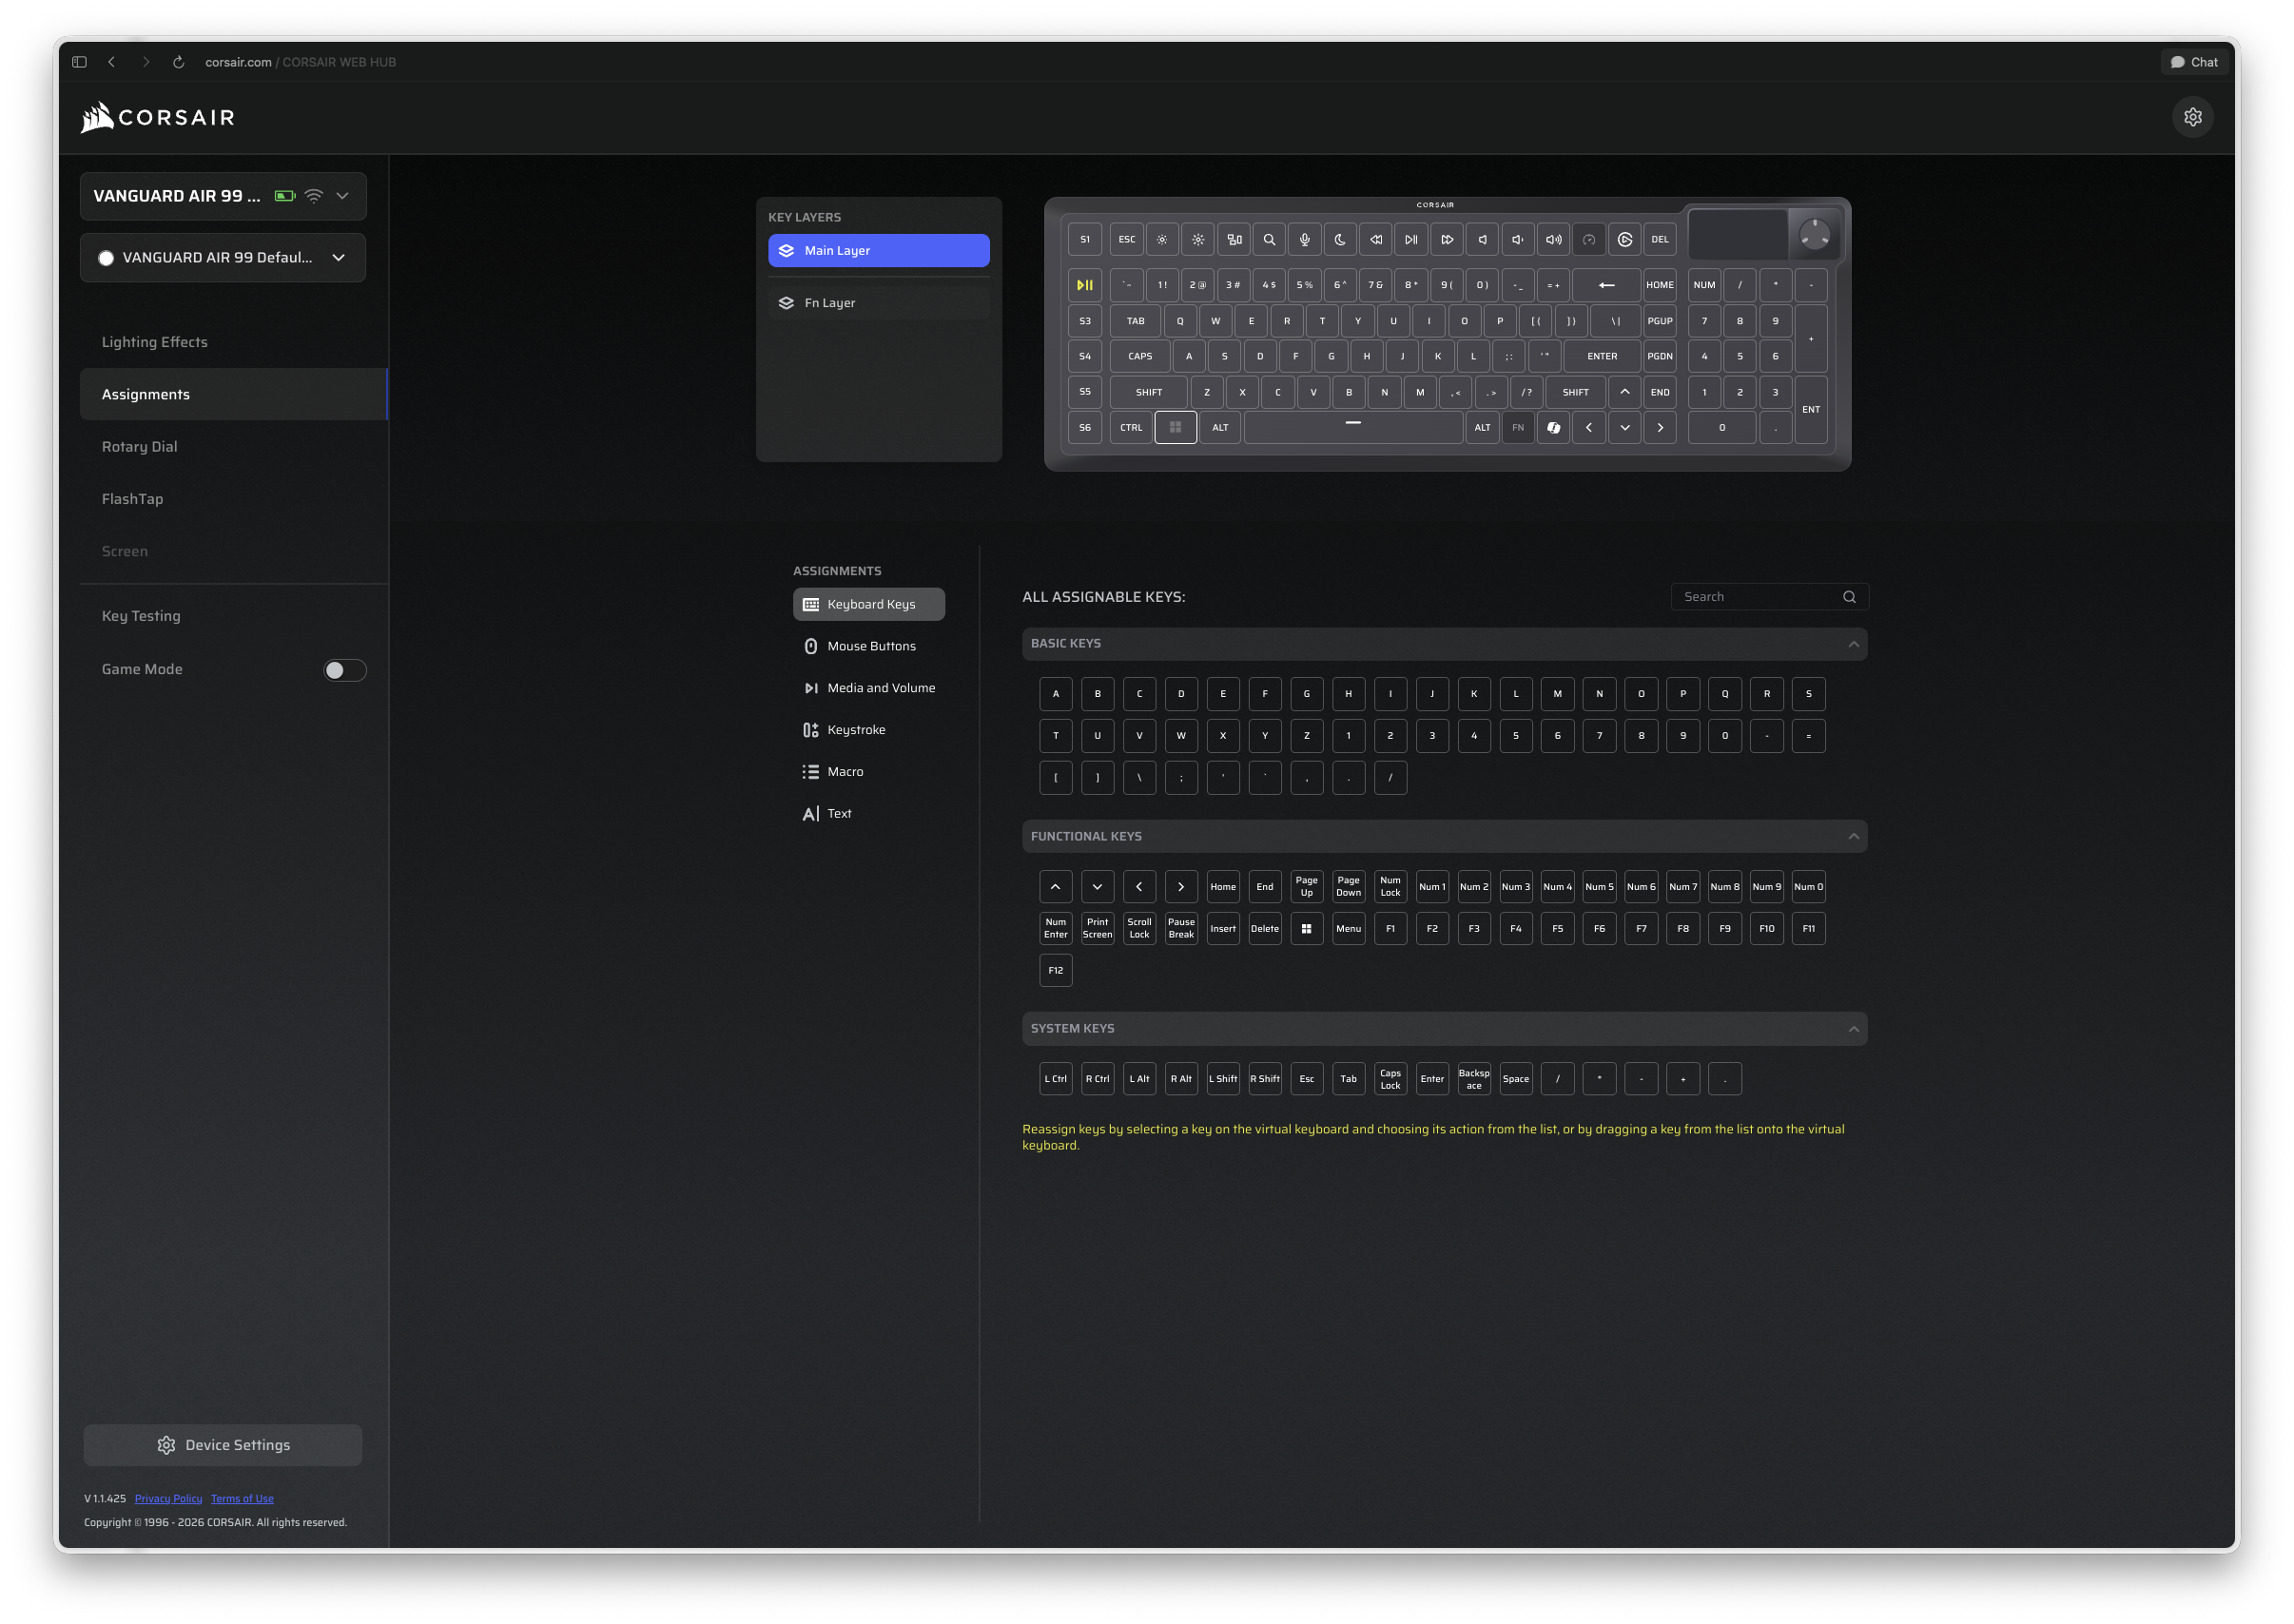Click search magnifier icon in search box
Screen dimensions: 2294x1624
1849,597
